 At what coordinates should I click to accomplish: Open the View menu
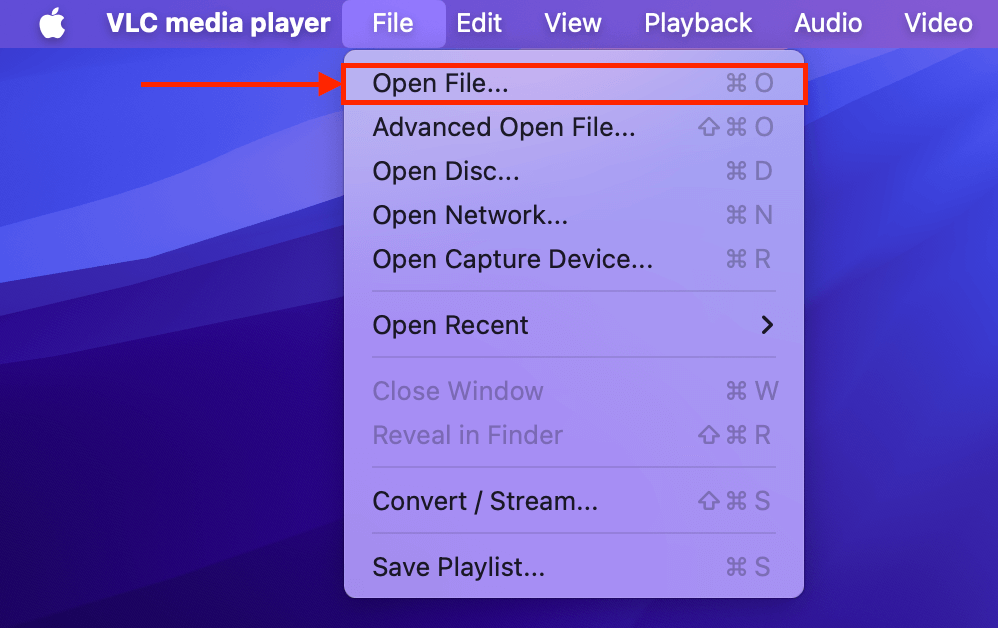tap(573, 24)
